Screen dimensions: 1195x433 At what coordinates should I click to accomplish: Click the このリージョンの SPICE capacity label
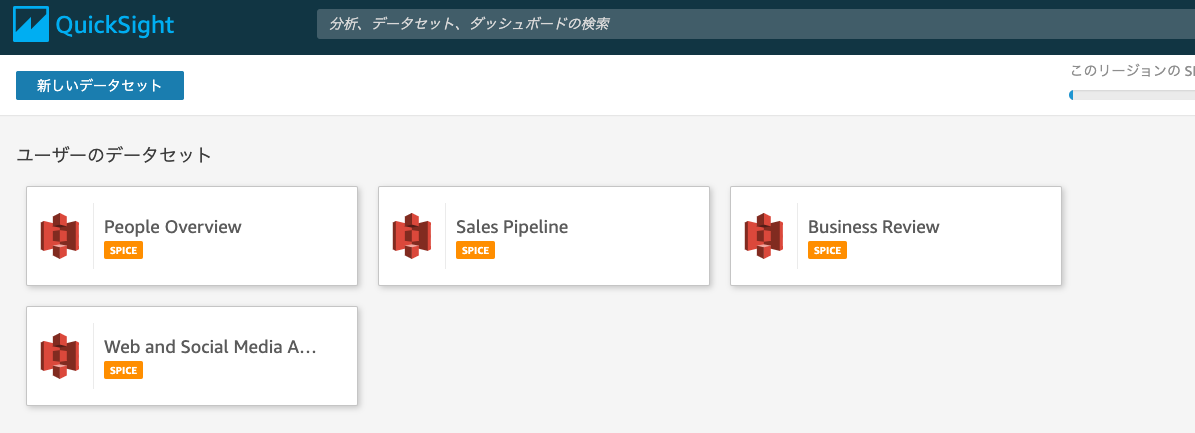1133,70
